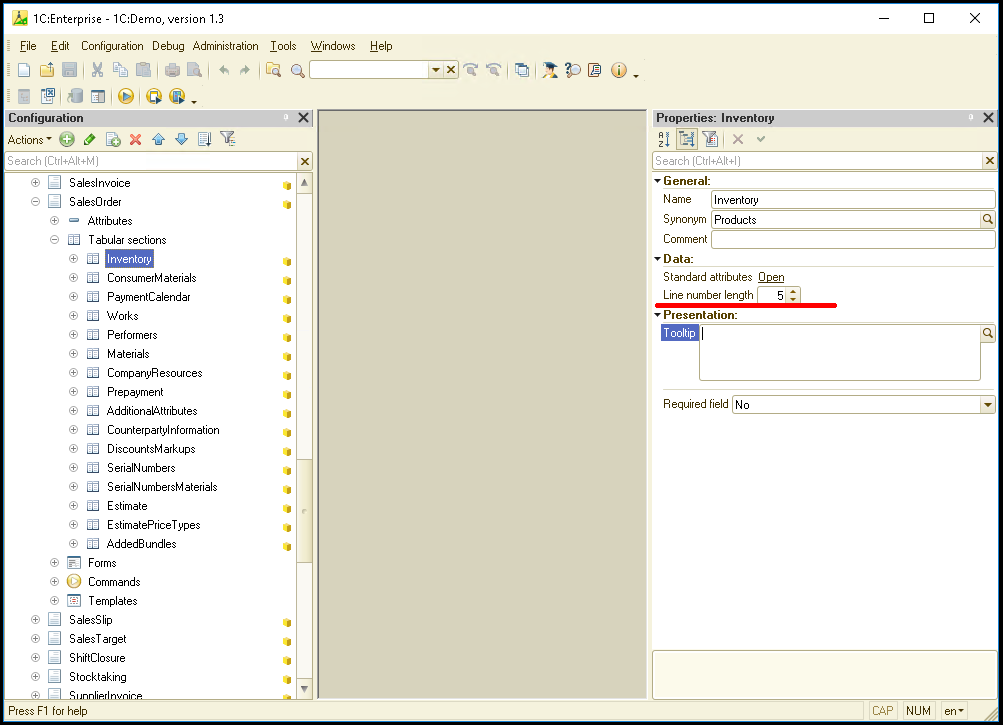Expand the Attributes node under SalesOrder
This screenshot has height=725, width=1003.
click(x=55, y=221)
